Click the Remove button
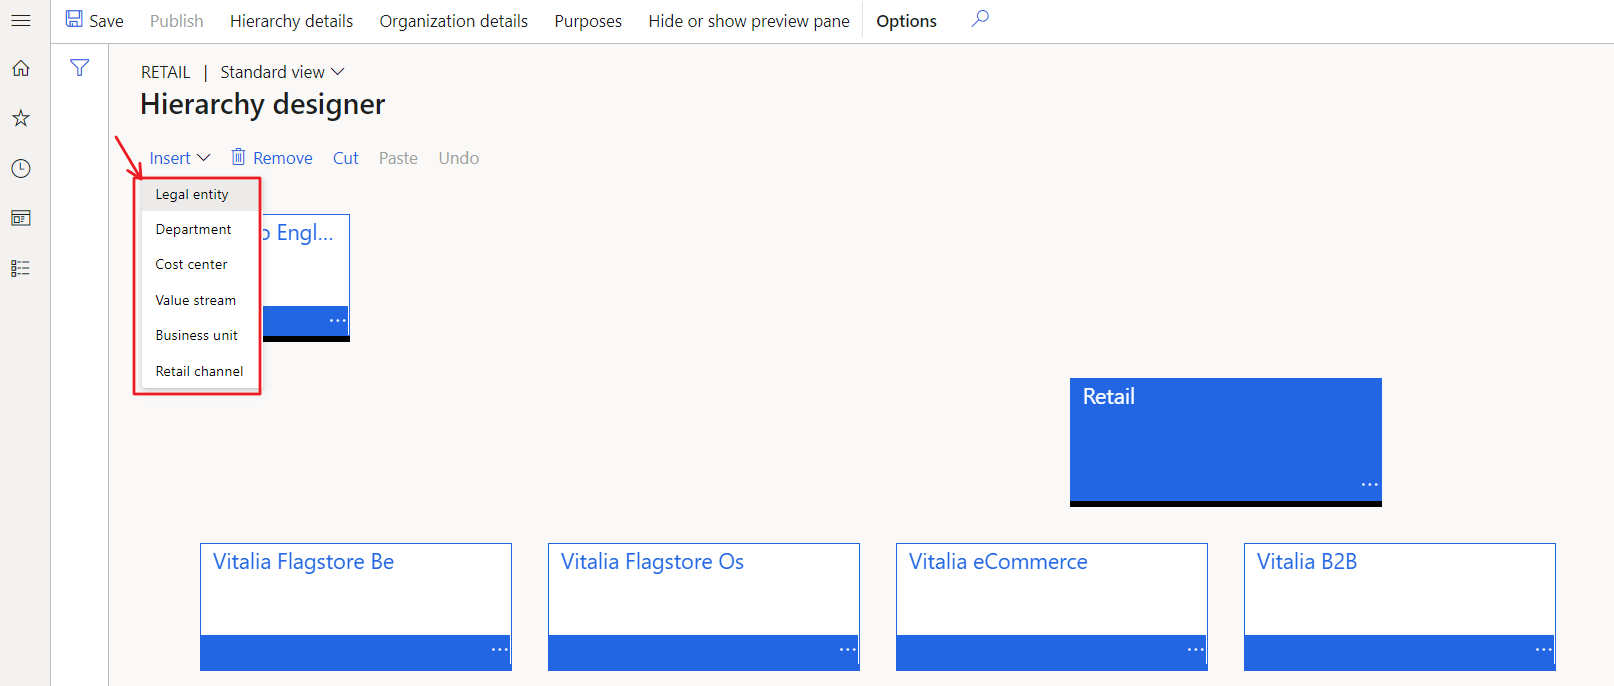 click(272, 158)
